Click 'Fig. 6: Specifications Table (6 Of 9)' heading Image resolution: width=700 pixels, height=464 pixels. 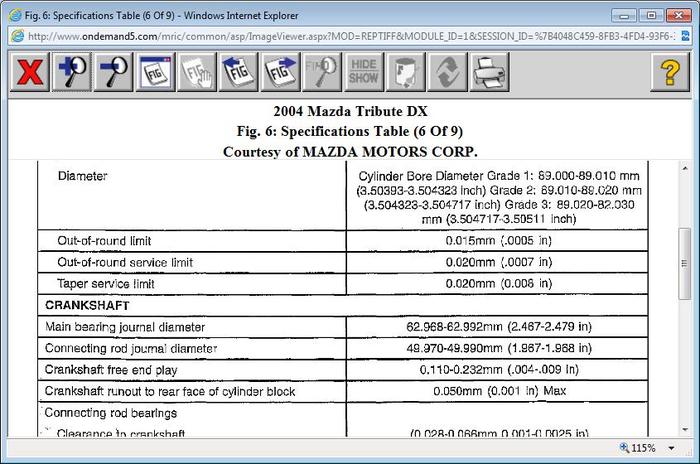pos(350,131)
